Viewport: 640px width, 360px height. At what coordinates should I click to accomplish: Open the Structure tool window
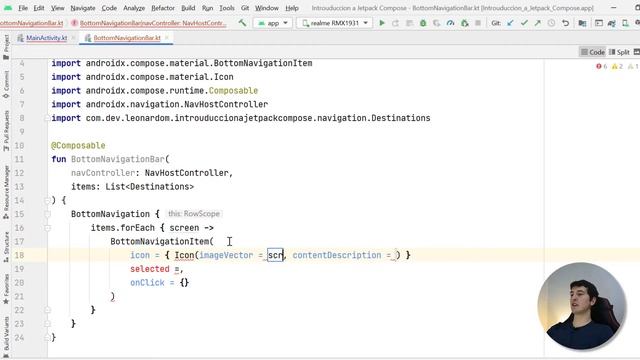6,247
